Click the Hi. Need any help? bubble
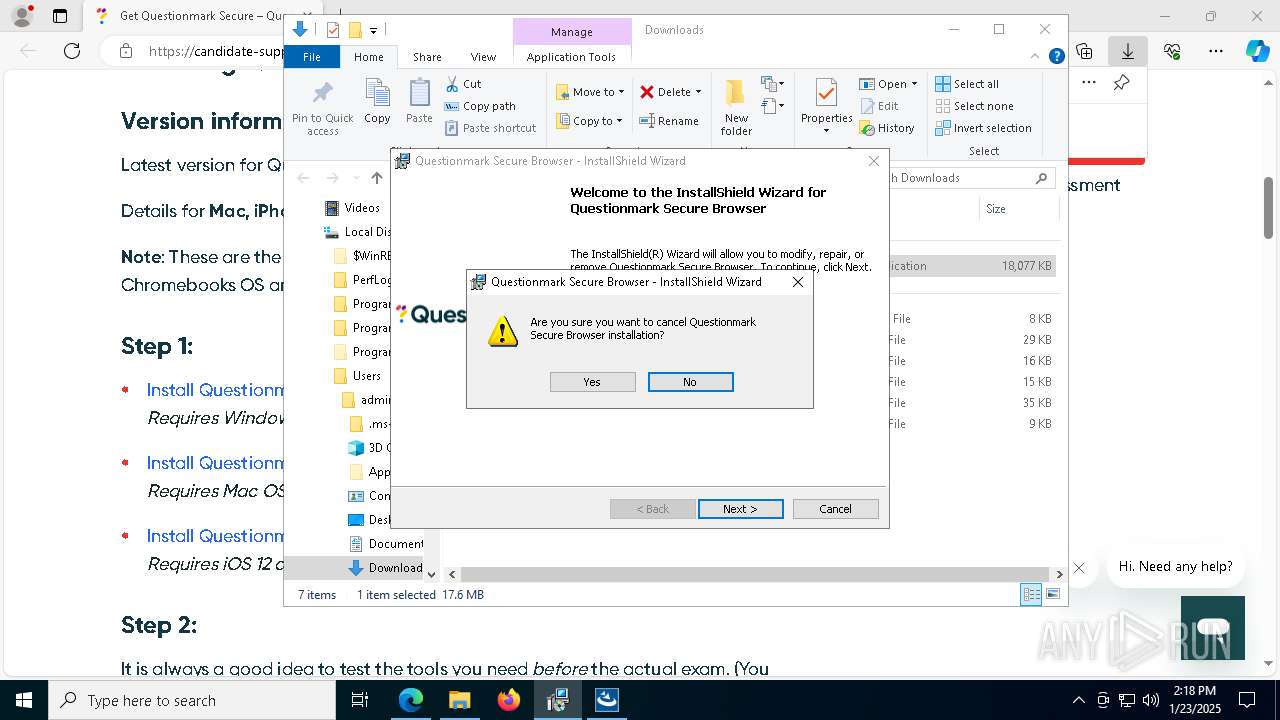 point(1175,566)
